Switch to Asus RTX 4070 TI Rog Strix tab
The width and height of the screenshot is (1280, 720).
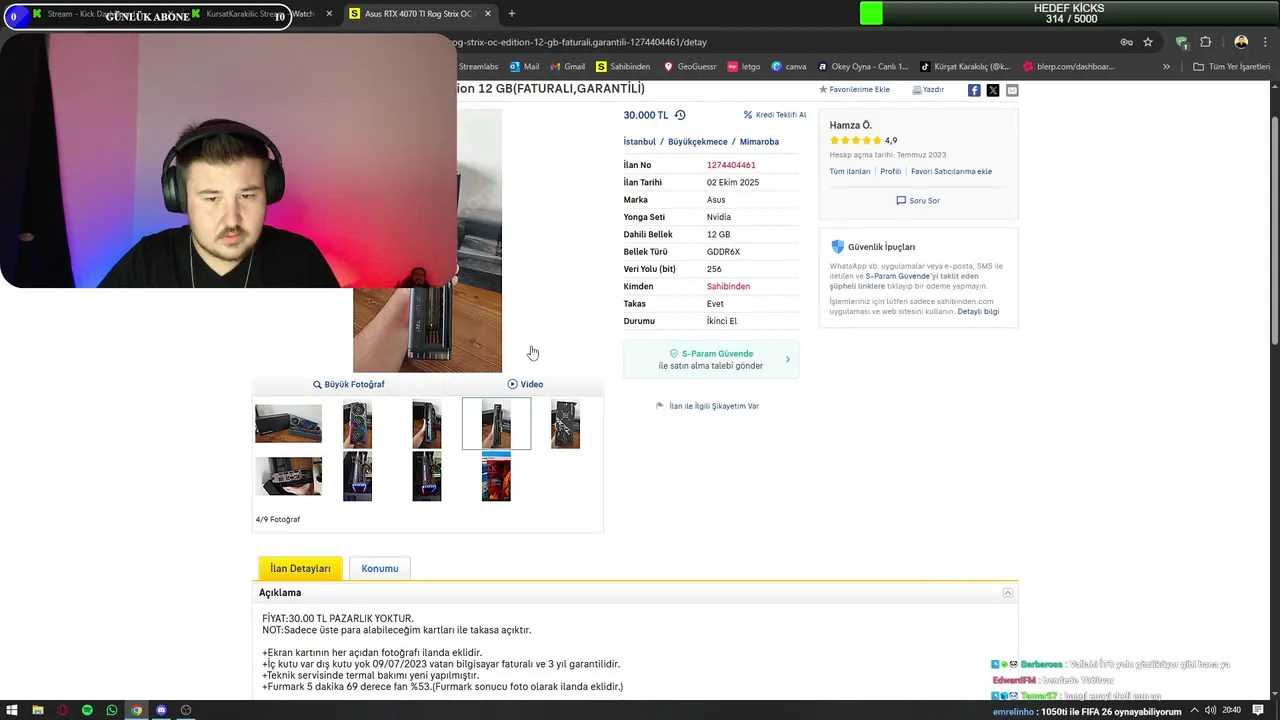(x=422, y=14)
